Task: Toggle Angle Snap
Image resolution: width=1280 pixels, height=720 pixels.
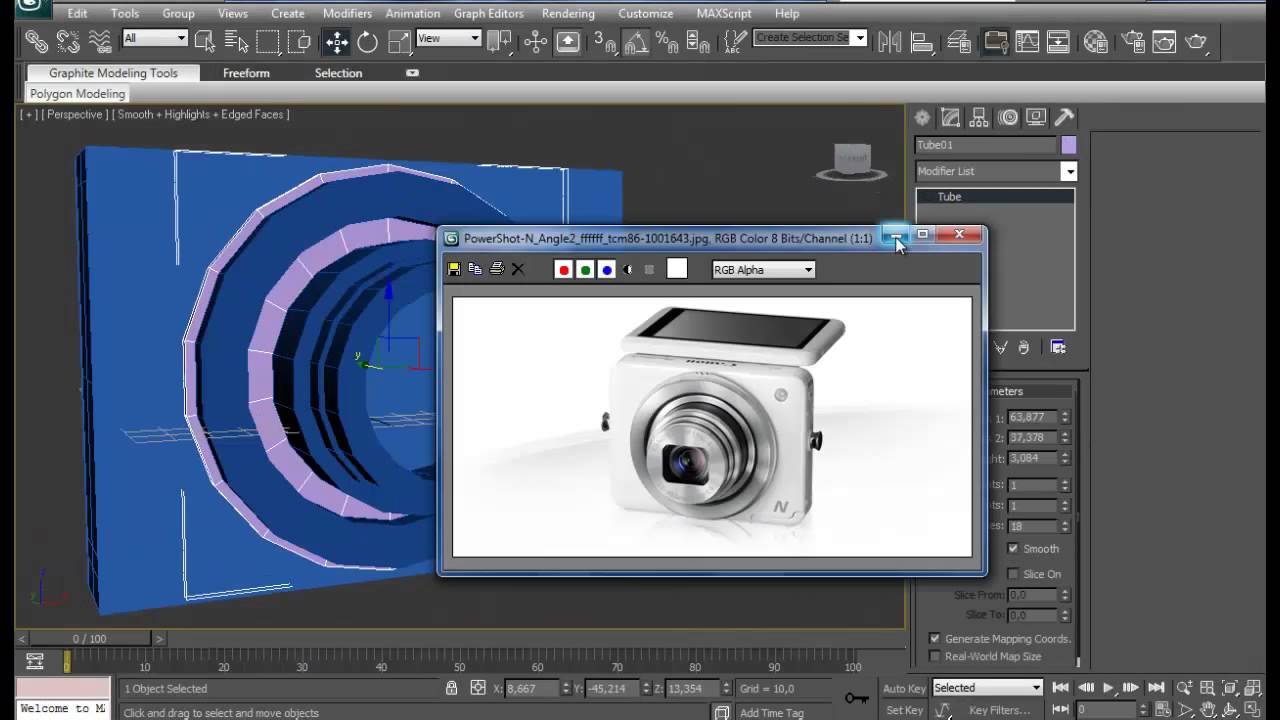Action: click(x=636, y=41)
